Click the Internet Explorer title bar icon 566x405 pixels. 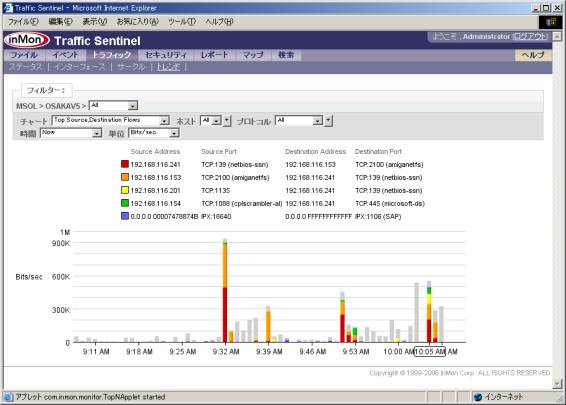(8, 8)
